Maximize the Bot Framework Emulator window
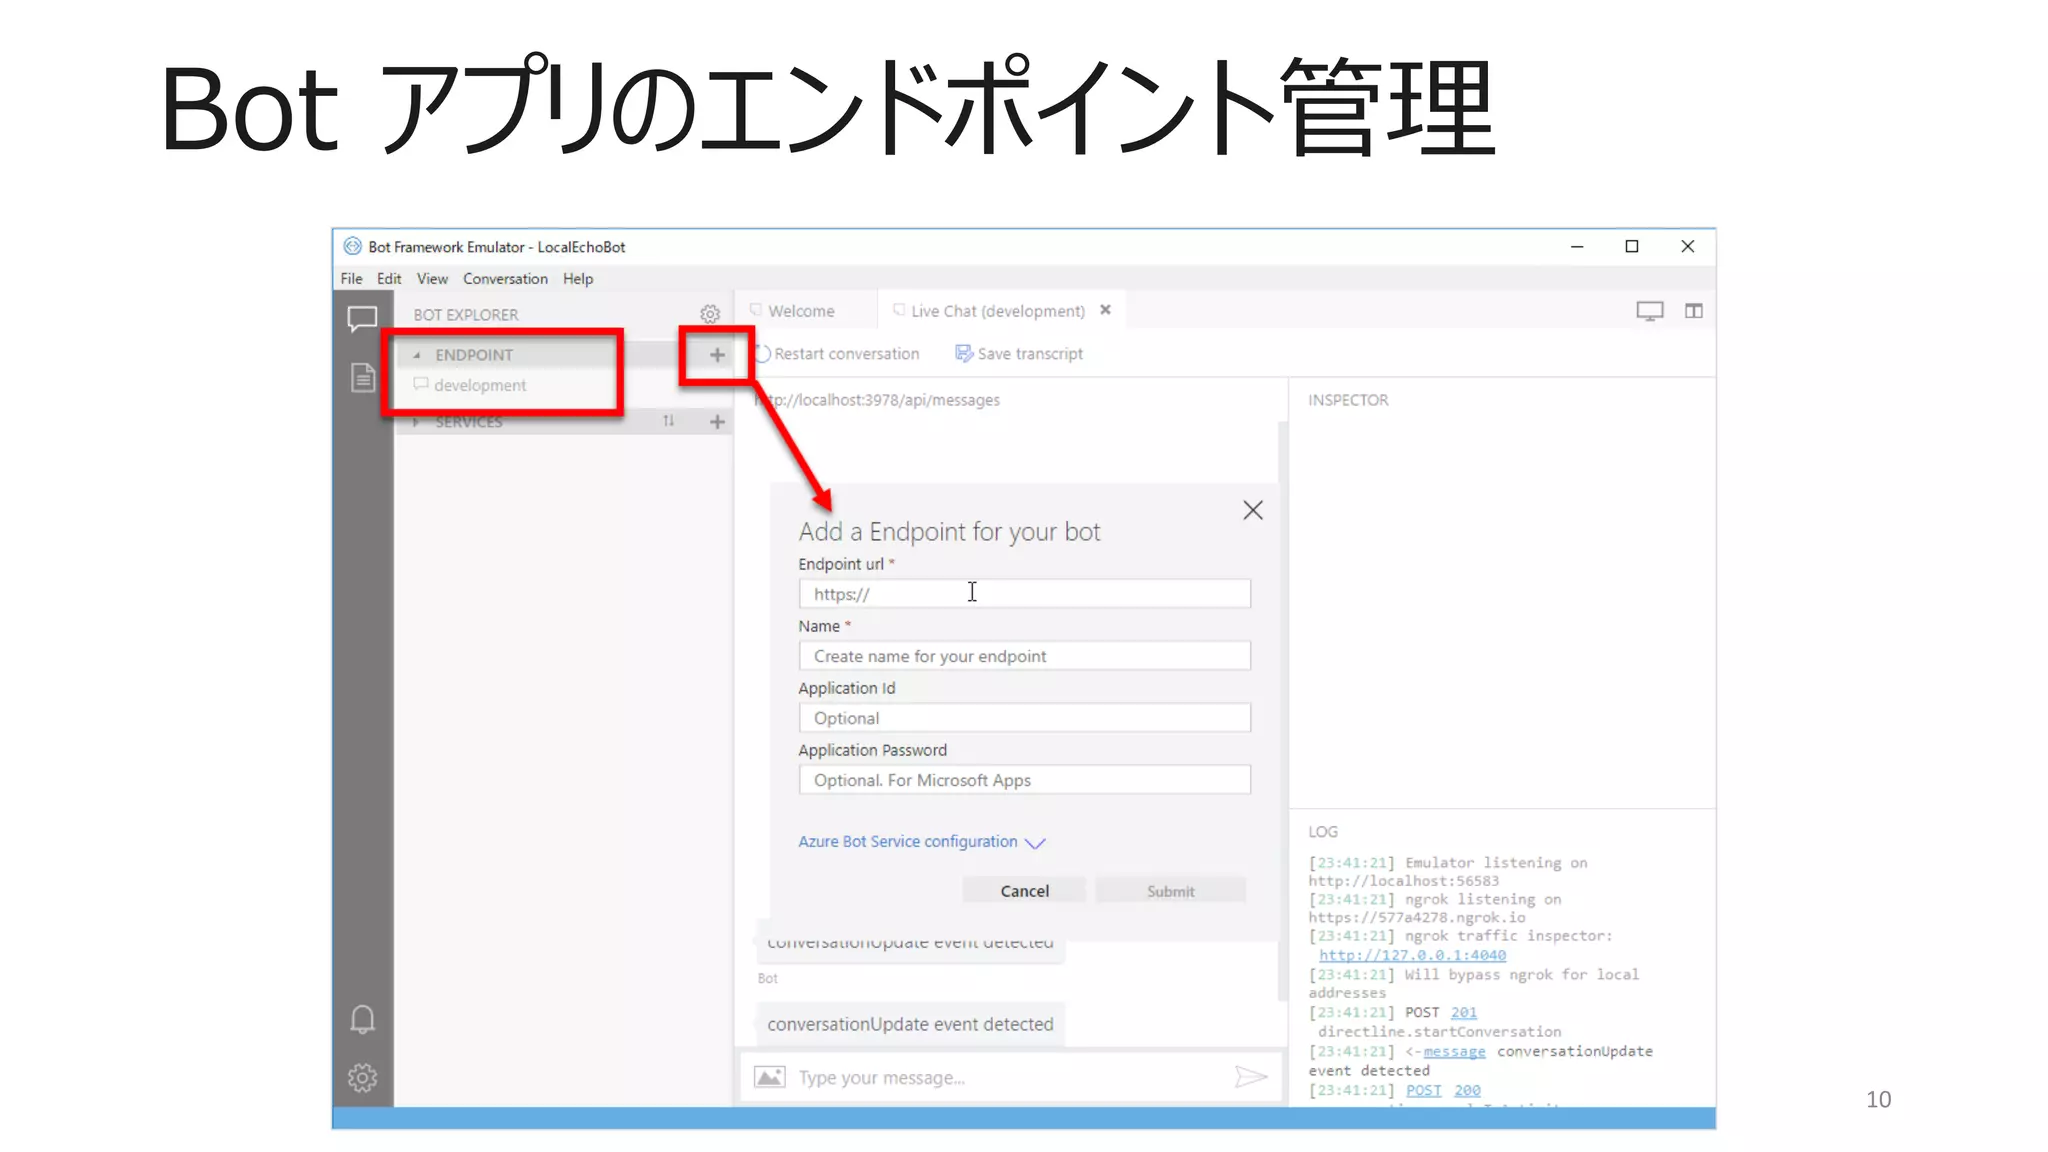Screen dimensions: 2048x1152 point(1632,247)
